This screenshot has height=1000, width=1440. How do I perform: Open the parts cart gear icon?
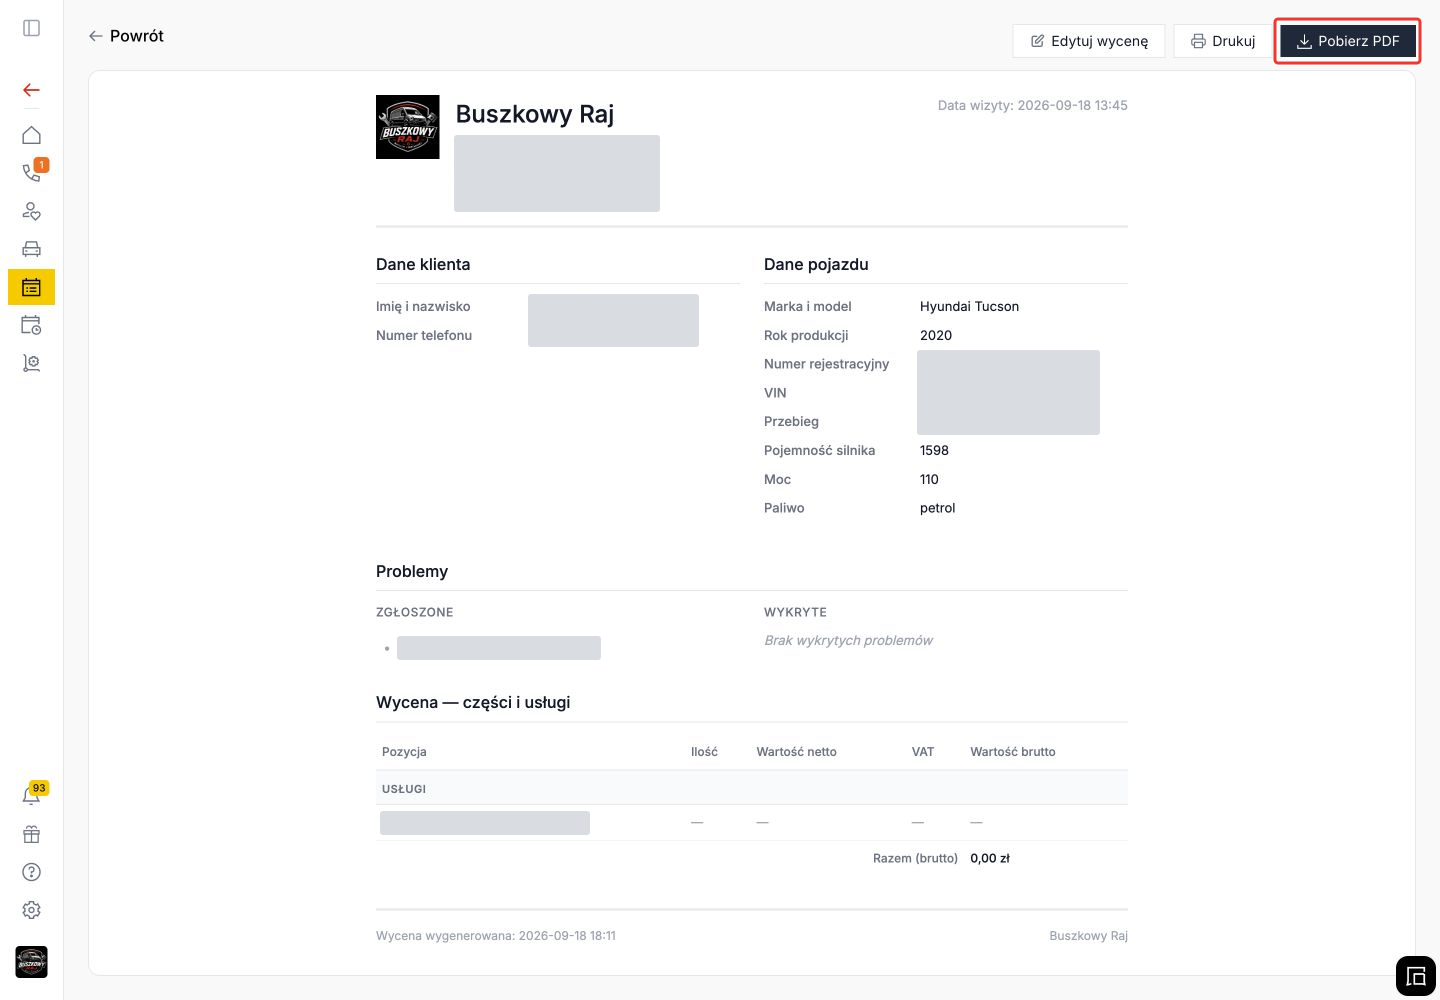(31, 363)
